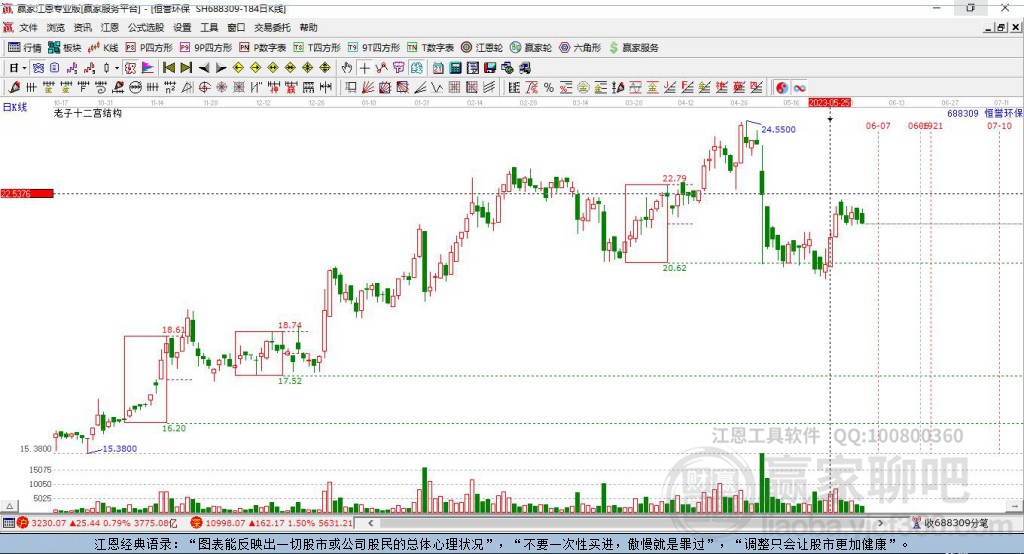This screenshot has width=1024, height=554.
Task: Click scrollbar left arrow below chart
Action: point(370,523)
